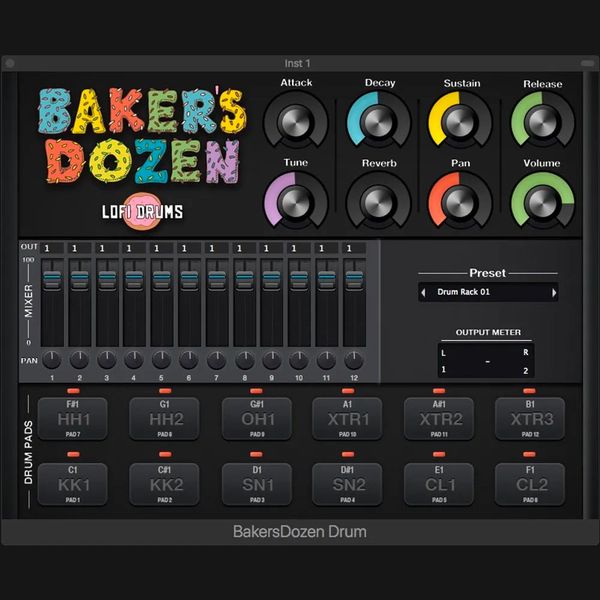The width and height of the screenshot is (600, 600).
Task: Click channel 5 pan knob
Action: tap(161, 360)
